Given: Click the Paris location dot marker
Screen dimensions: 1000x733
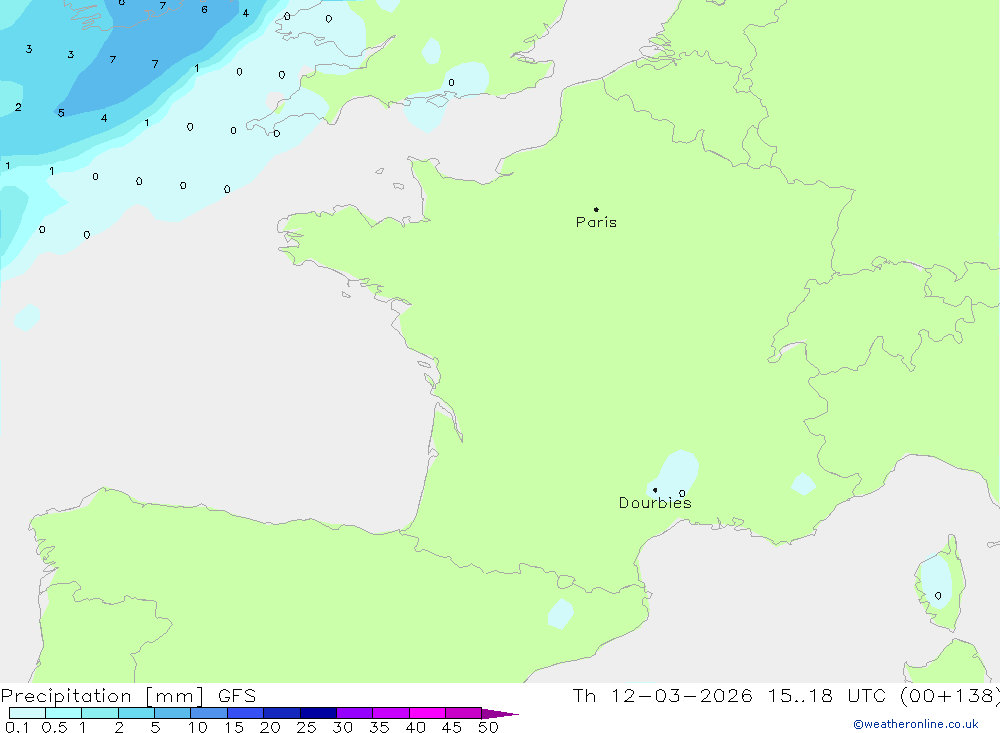Looking at the screenshot, I should click(x=596, y=209).
